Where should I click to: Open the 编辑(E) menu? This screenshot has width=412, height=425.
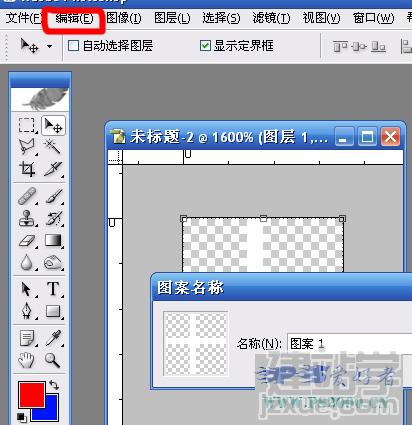(74, 18)
